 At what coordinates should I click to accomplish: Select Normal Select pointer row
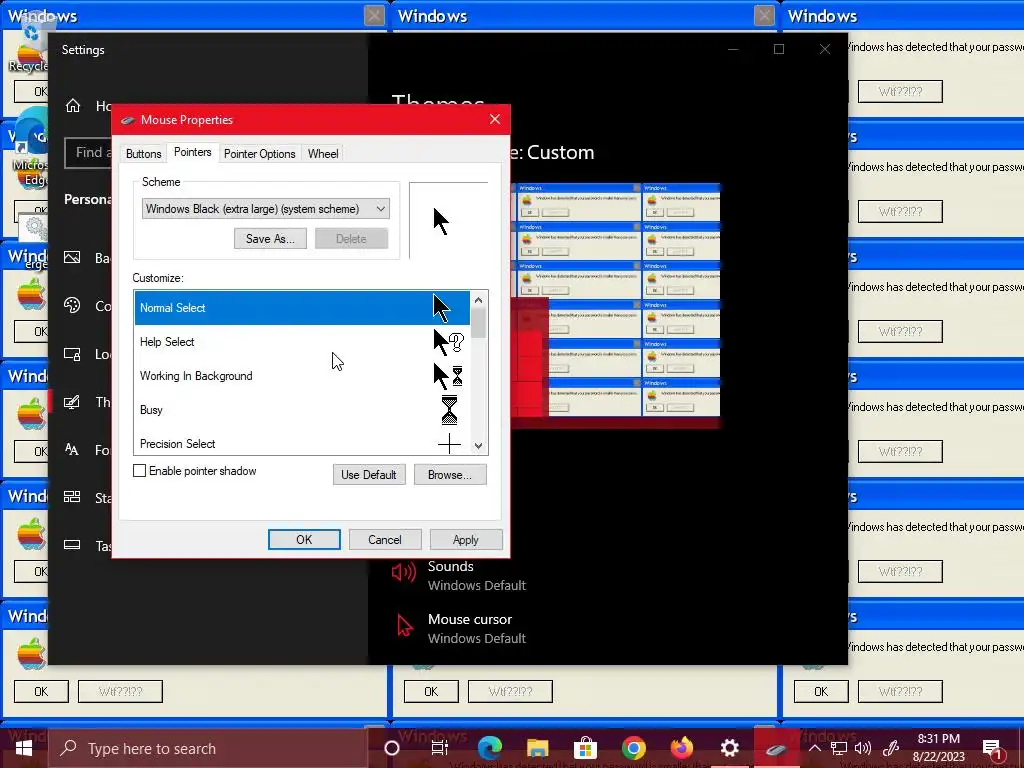pos(302,308)
